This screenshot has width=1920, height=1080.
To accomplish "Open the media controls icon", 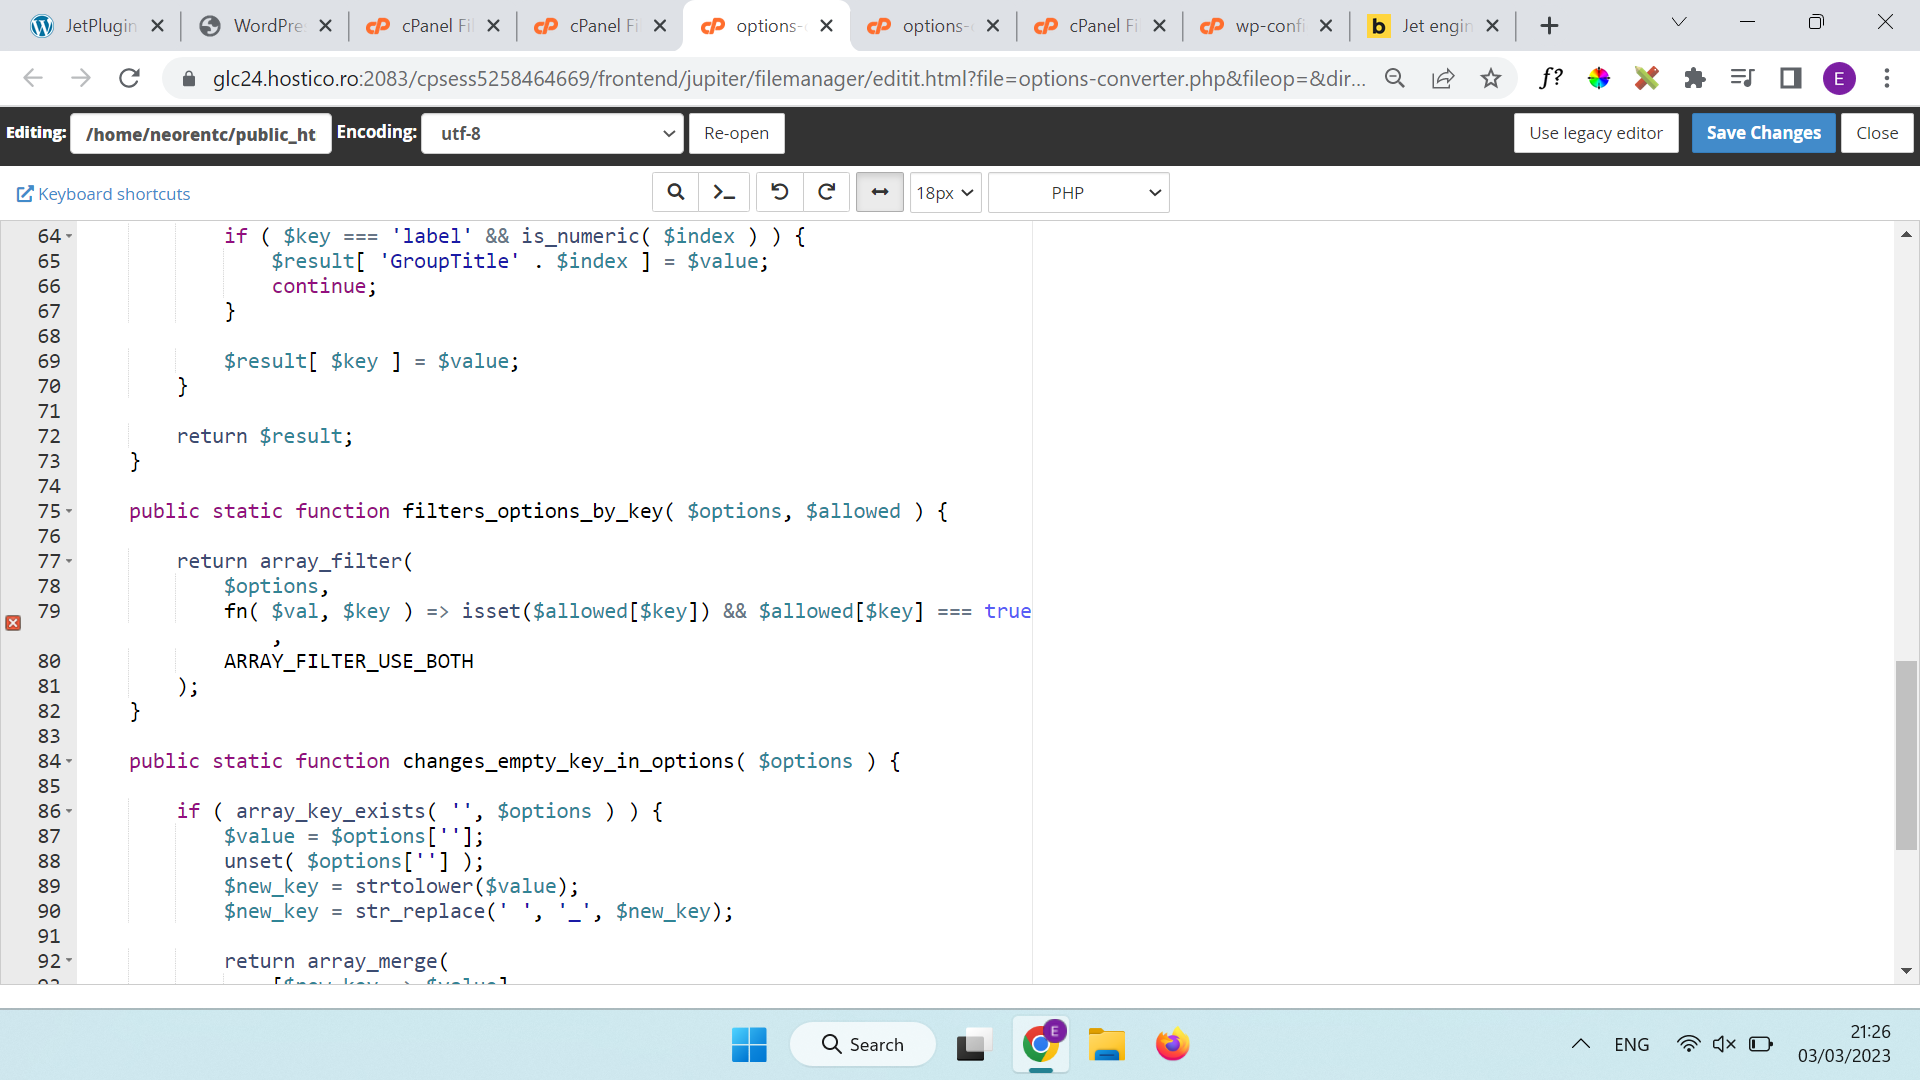I will (x=1743, y=78).
